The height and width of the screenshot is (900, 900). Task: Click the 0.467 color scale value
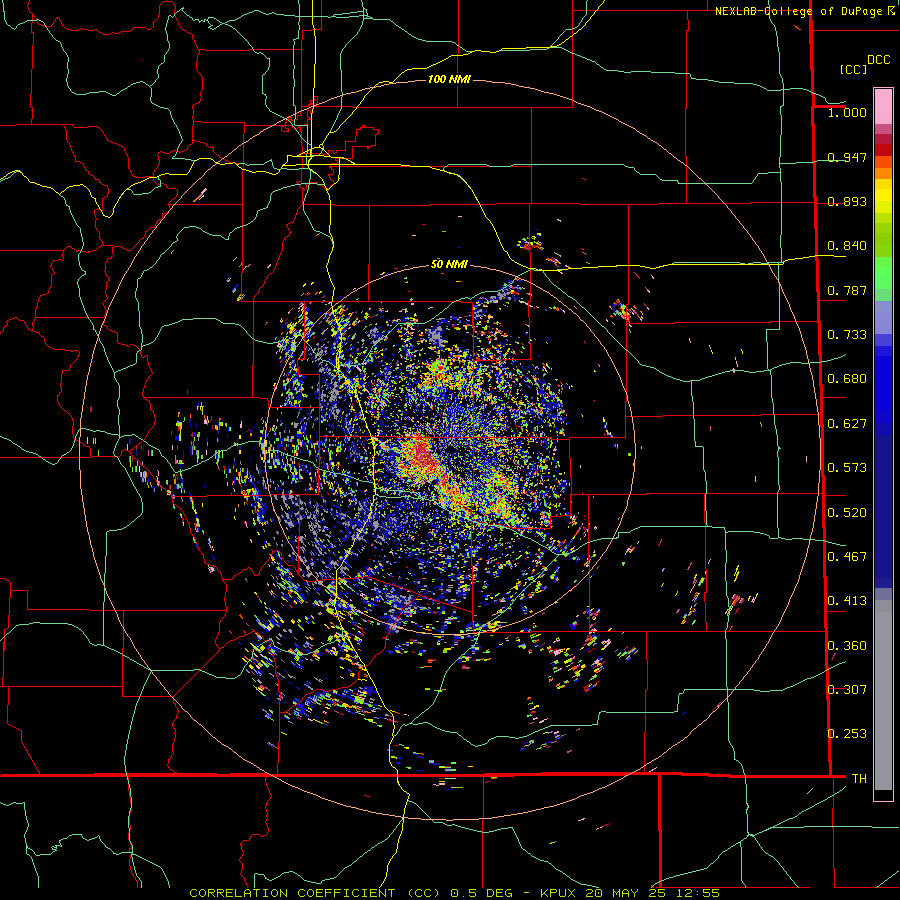[847, 557]
